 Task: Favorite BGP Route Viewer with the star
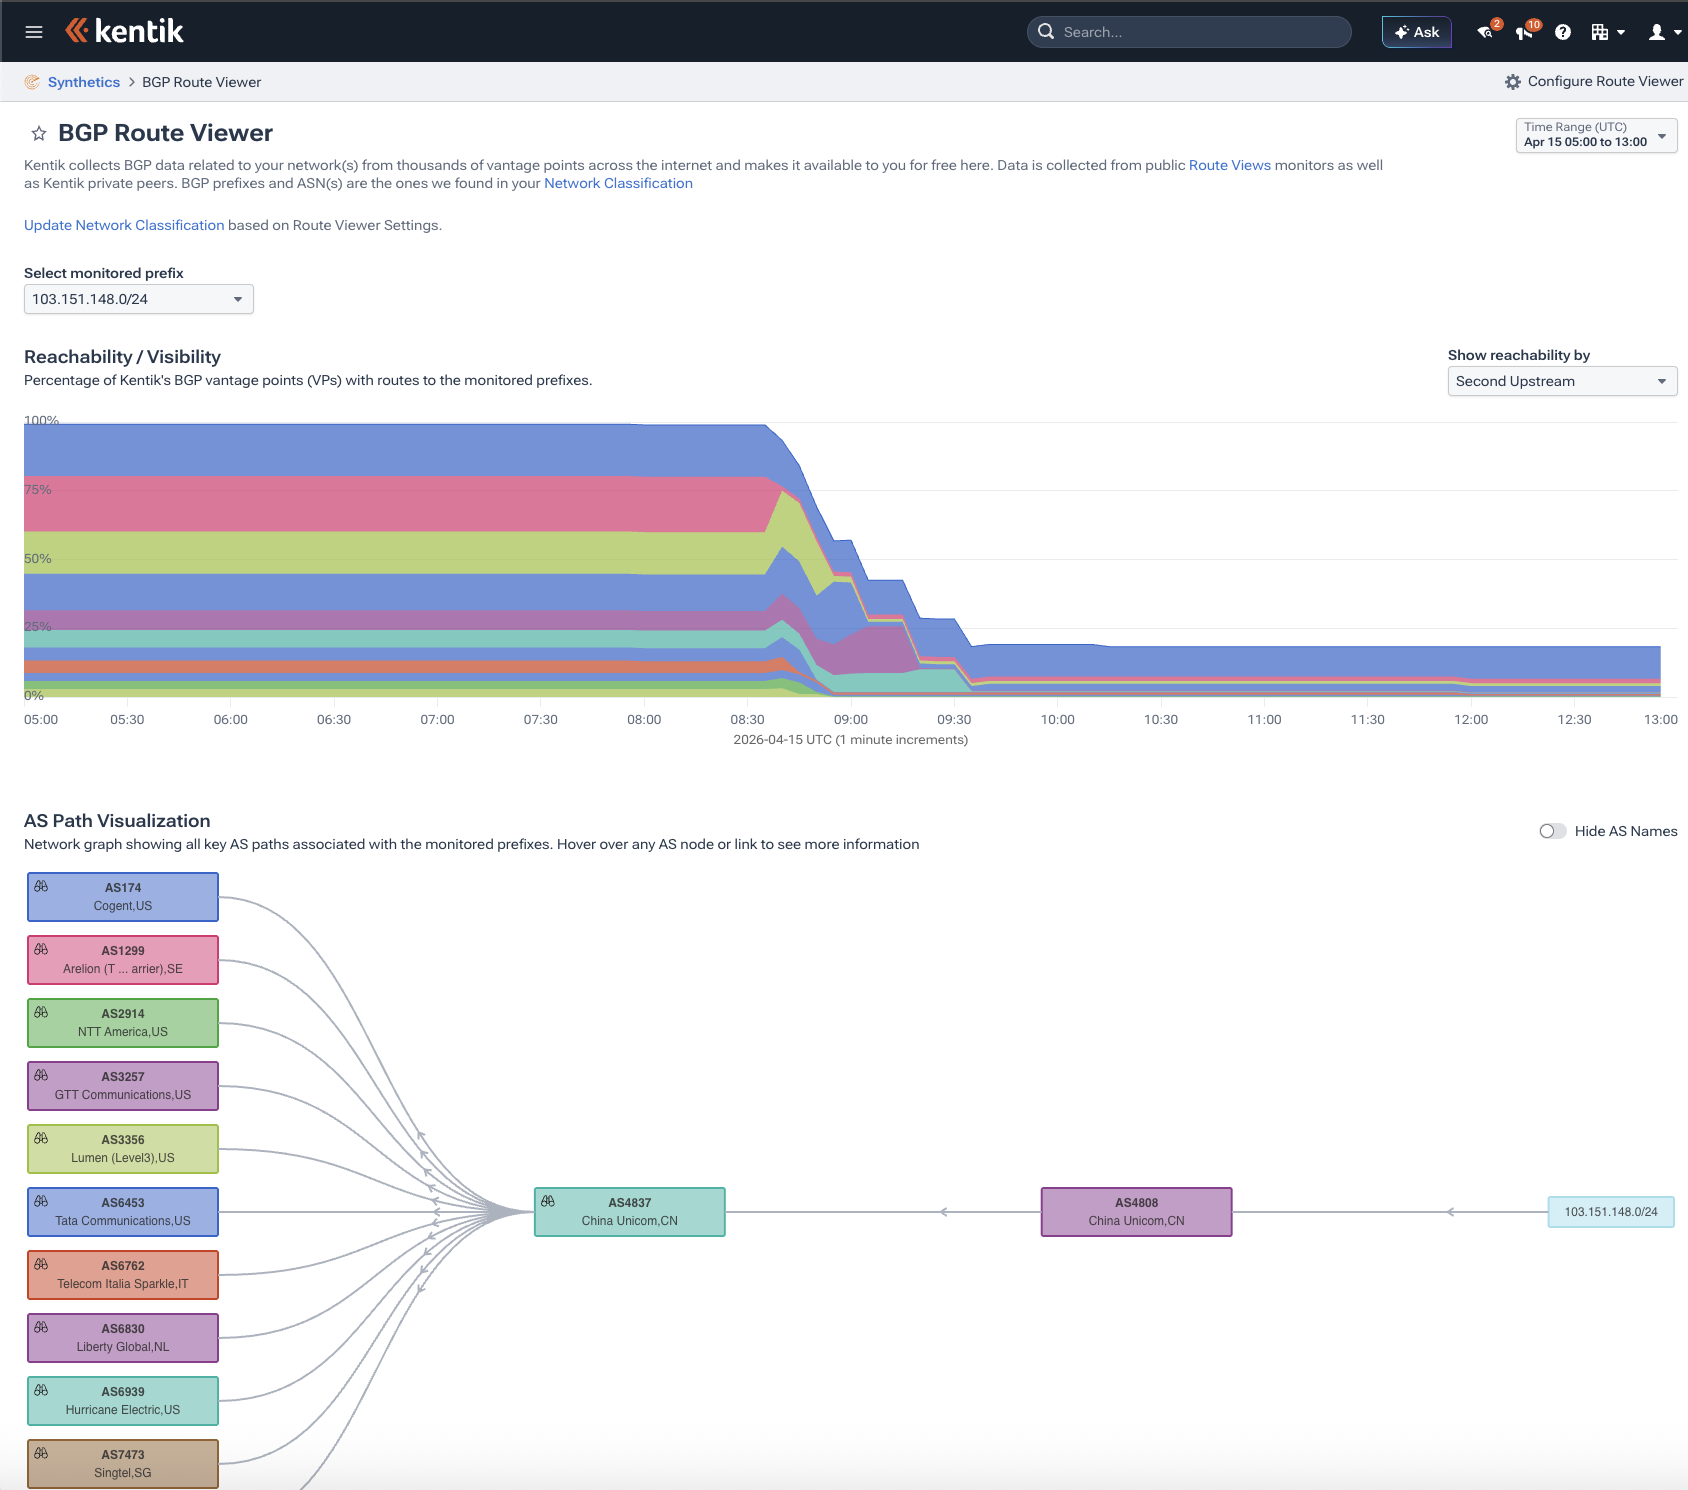point(39,133)
